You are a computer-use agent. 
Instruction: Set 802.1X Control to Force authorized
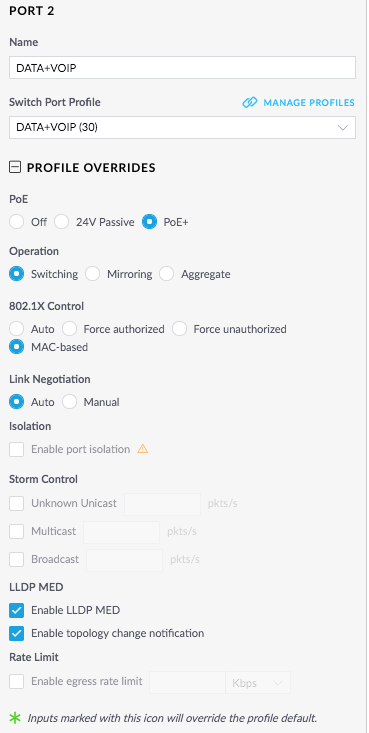click(x=69, y=329)
